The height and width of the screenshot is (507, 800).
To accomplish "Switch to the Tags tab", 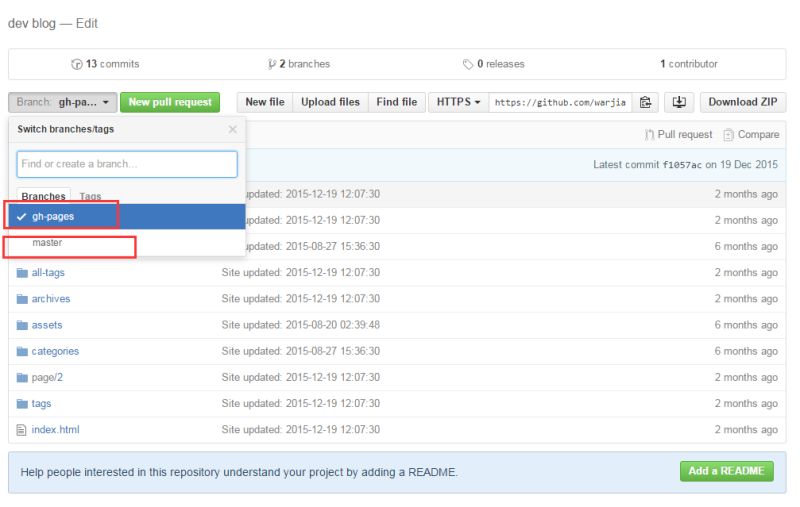I will 90,196.
